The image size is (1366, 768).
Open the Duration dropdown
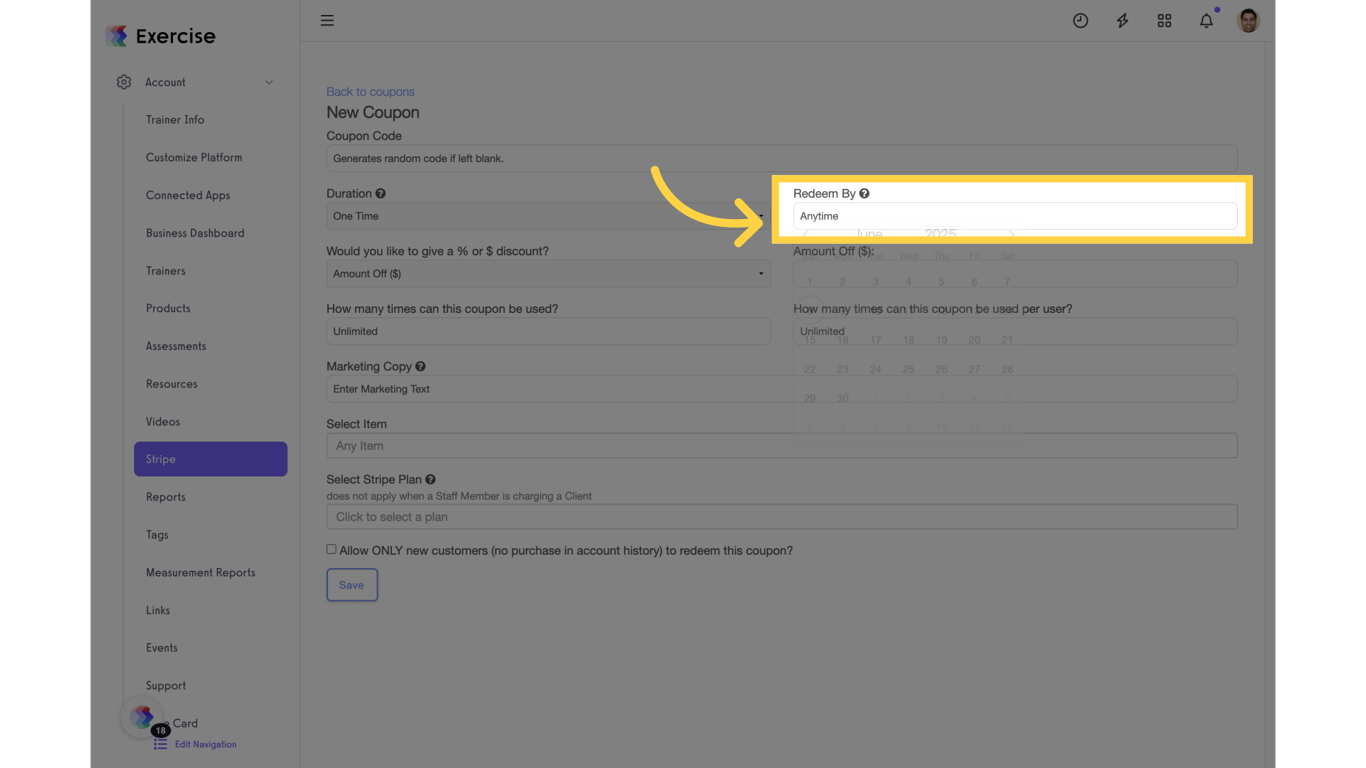click(547, 216)
